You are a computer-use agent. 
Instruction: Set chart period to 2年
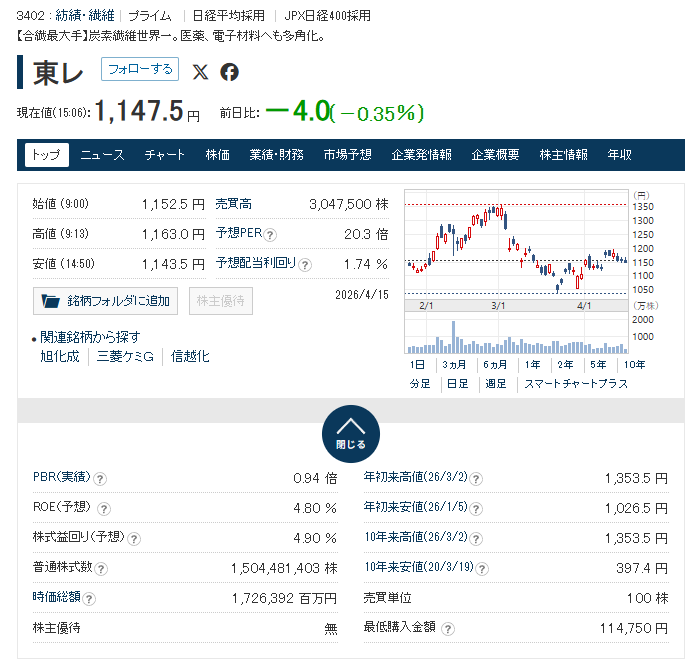point(565,365)
